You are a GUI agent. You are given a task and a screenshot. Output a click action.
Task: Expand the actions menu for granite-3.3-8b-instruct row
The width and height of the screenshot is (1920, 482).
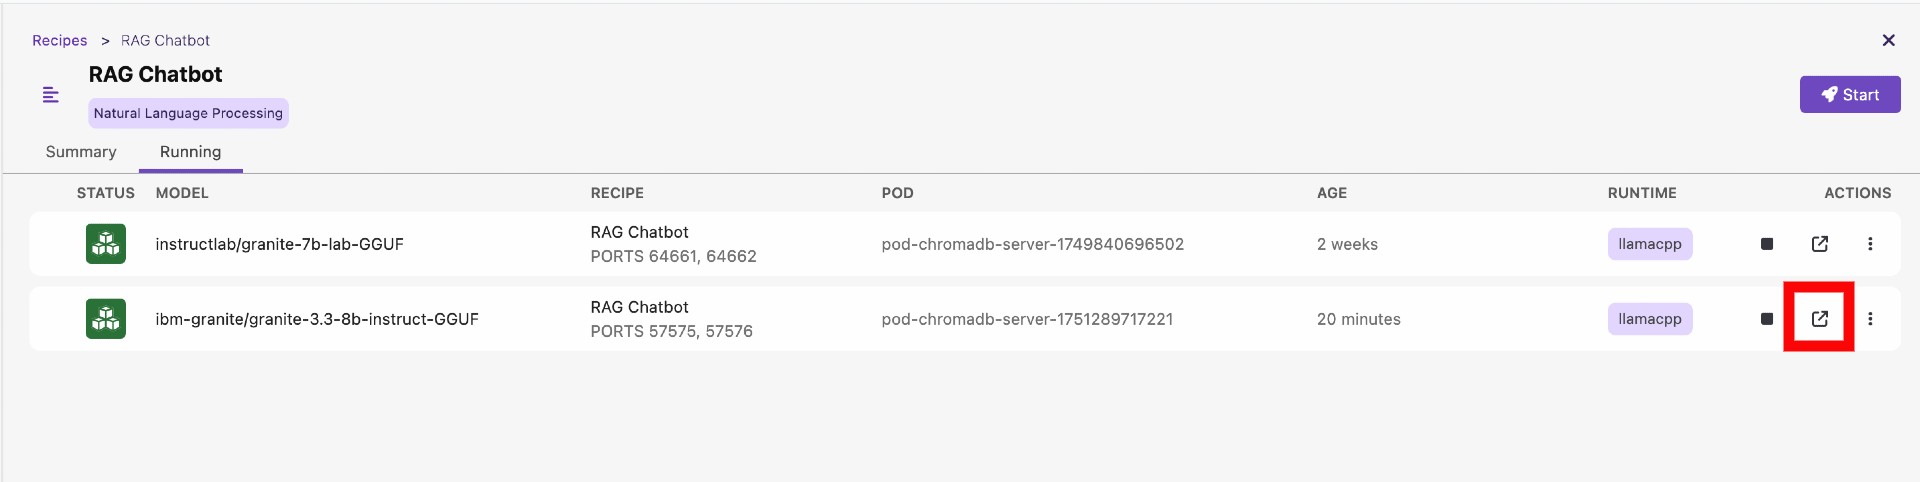(x=1869, y=319)
